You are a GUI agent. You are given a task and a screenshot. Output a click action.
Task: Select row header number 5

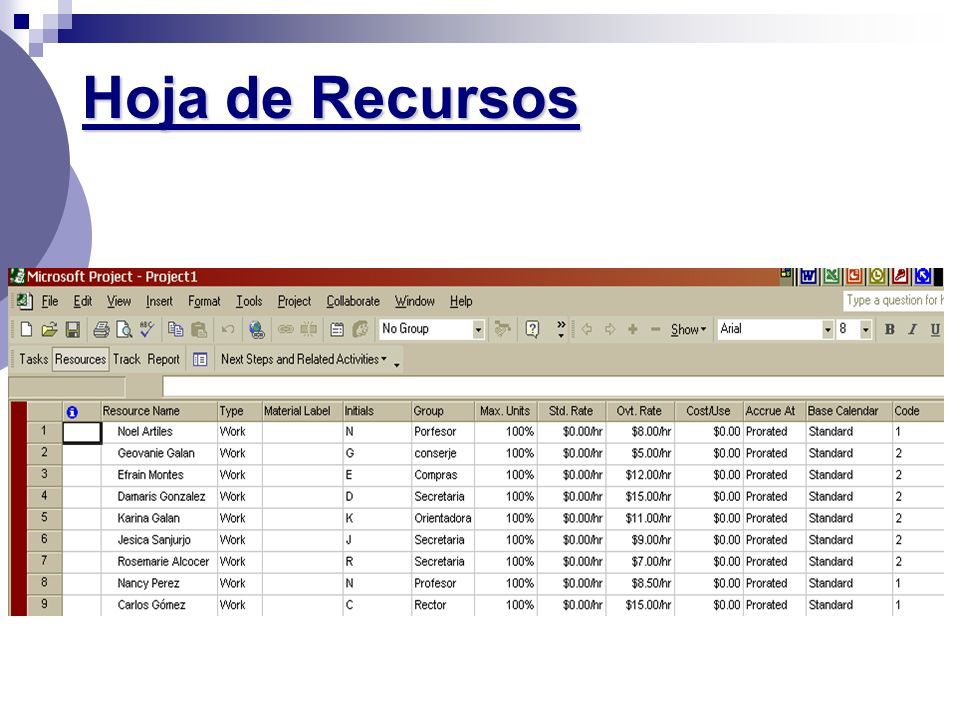(x=44, y=517)
